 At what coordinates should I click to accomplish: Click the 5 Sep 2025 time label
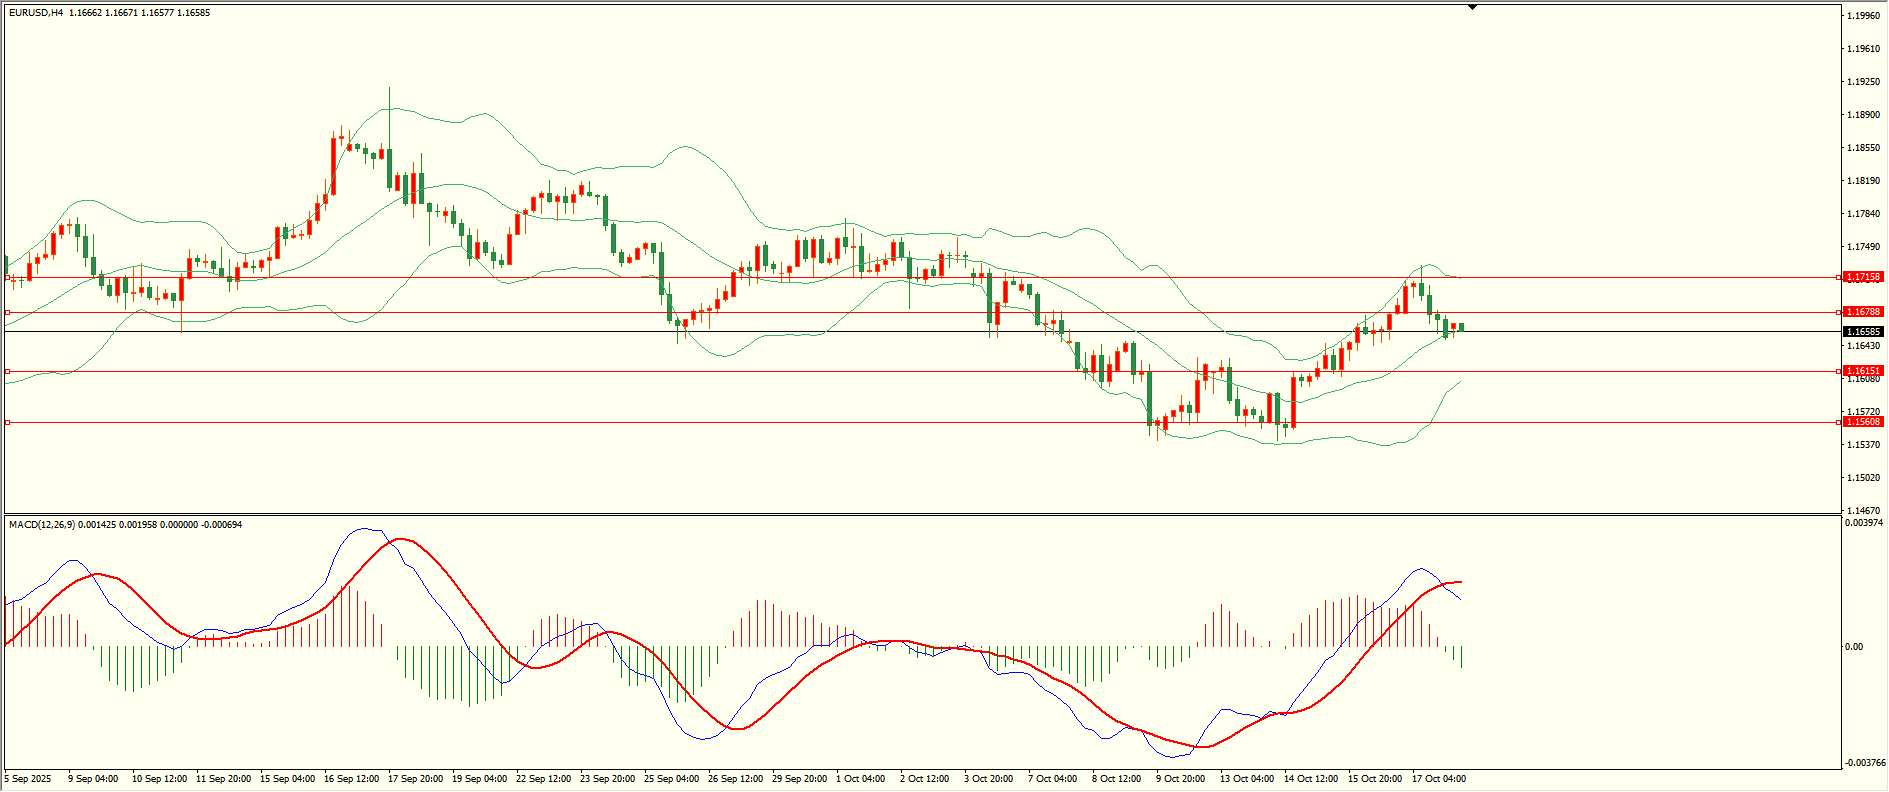click(28, 779)
